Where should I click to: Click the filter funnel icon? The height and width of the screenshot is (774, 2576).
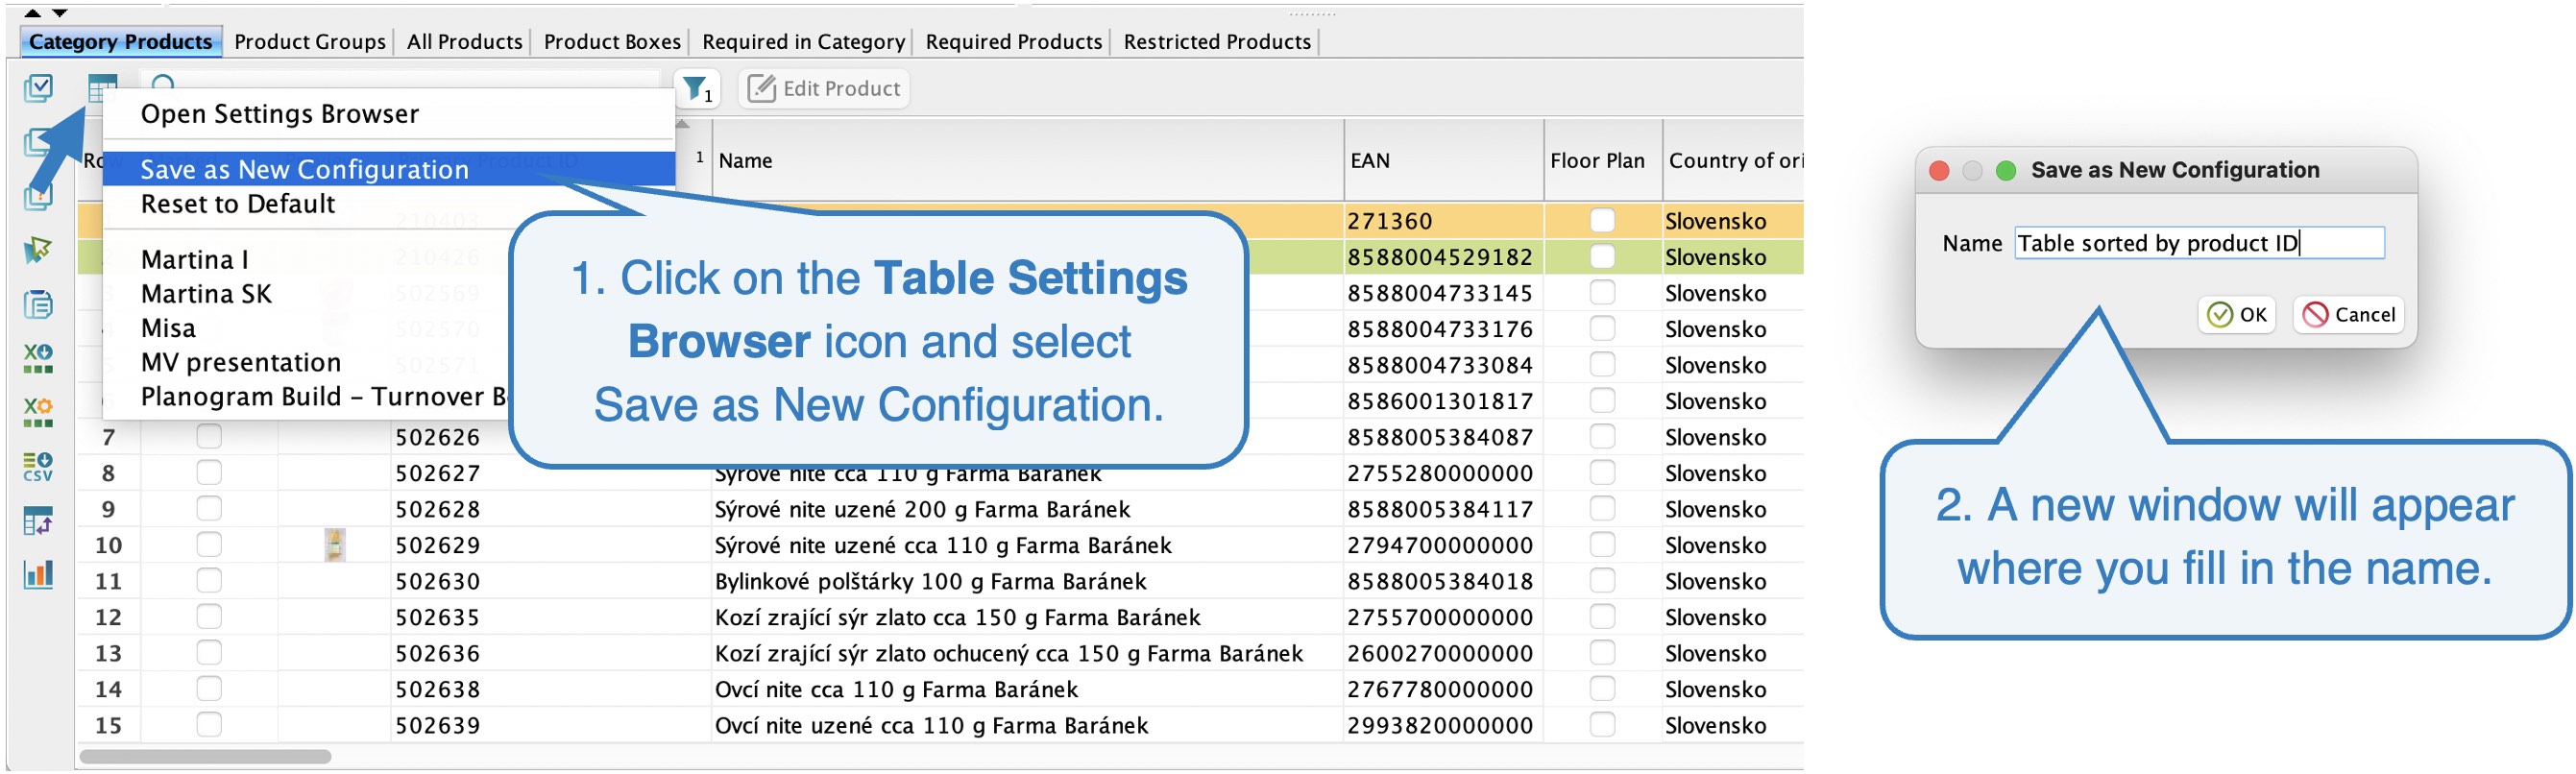tap(697, 89)
